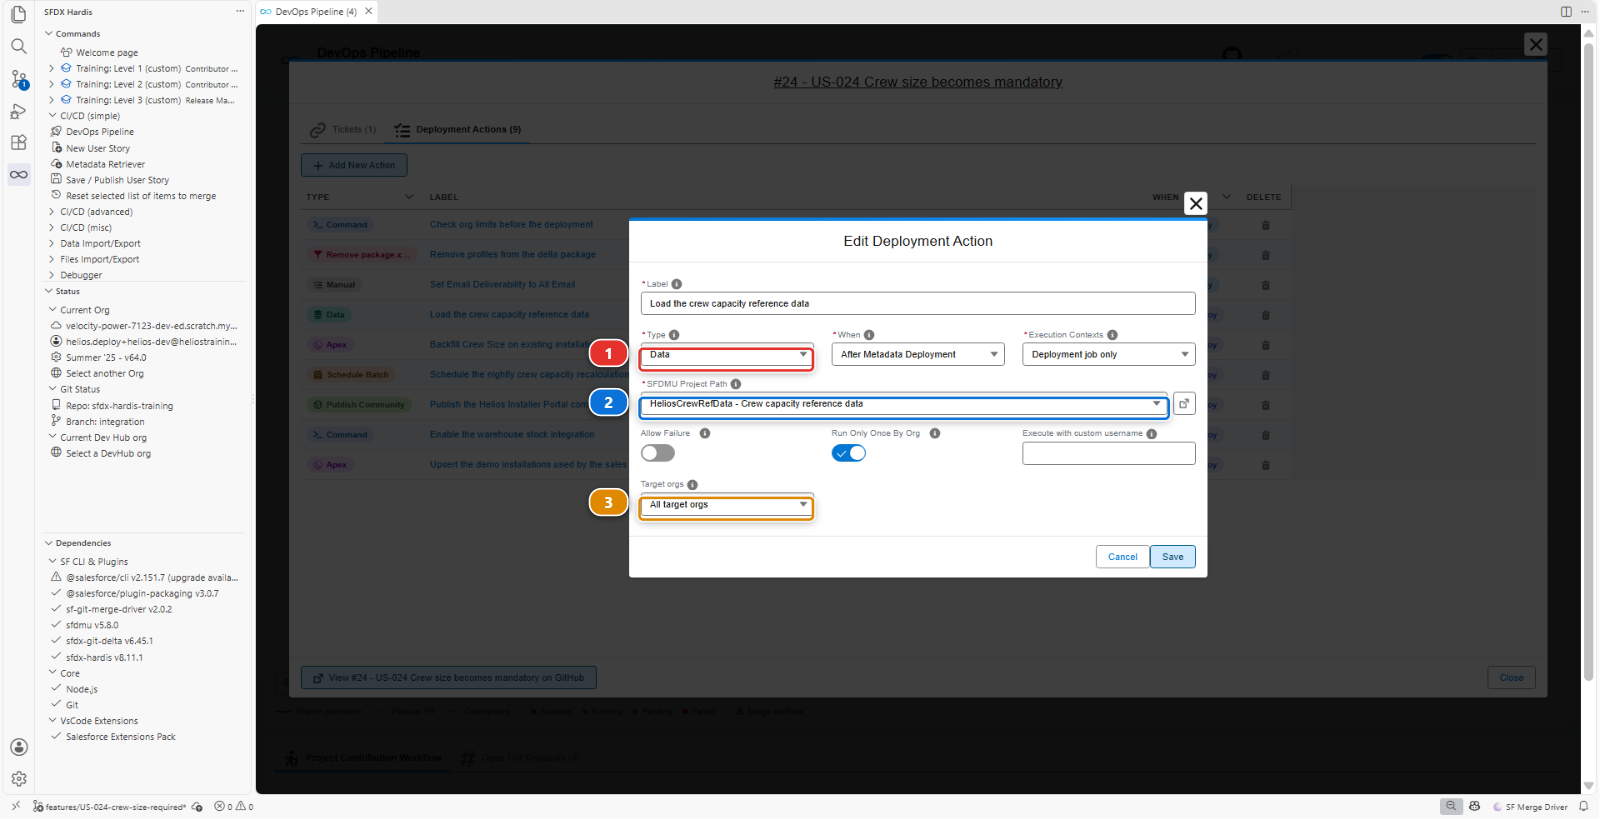Click the Add New Action button
The image size is (1600, 819).
pos(354,165)
